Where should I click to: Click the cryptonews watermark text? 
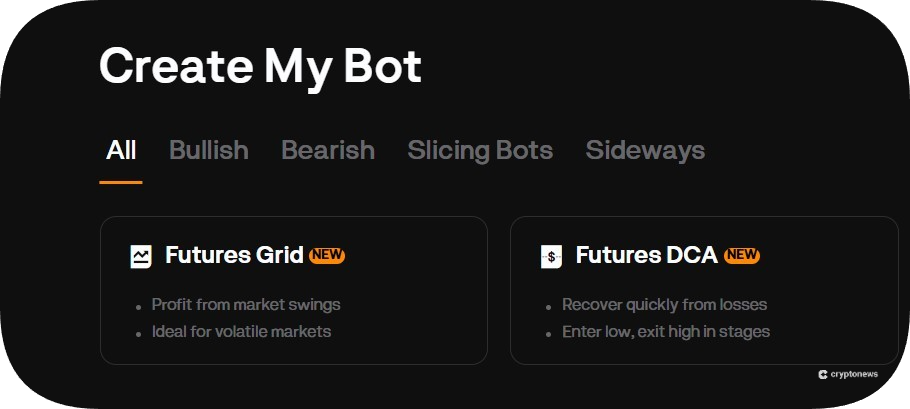tap(854, 374)
